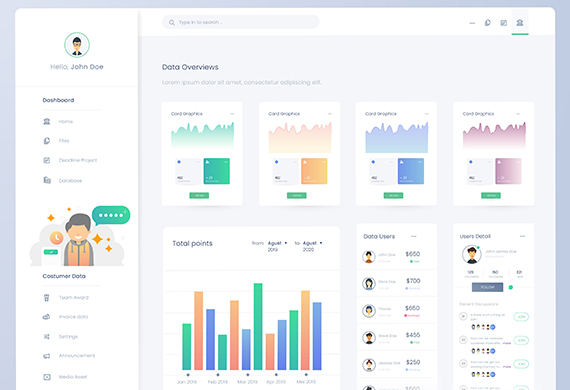Click the green card in first Card Graphics
Screen dimensions: 570x390
coord(217,171)
